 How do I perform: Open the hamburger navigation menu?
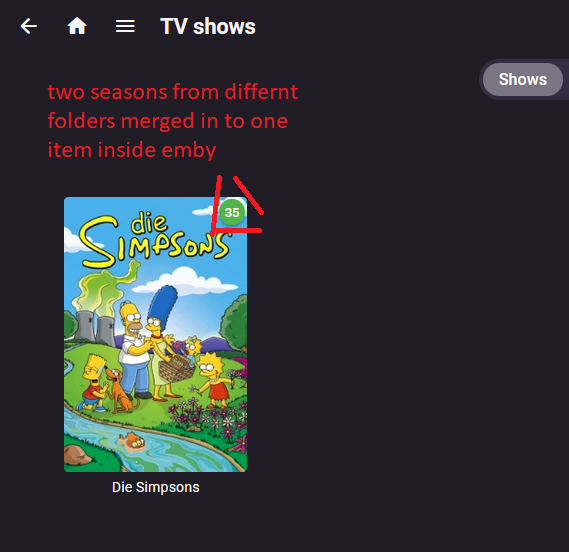[x=125, y=26]
